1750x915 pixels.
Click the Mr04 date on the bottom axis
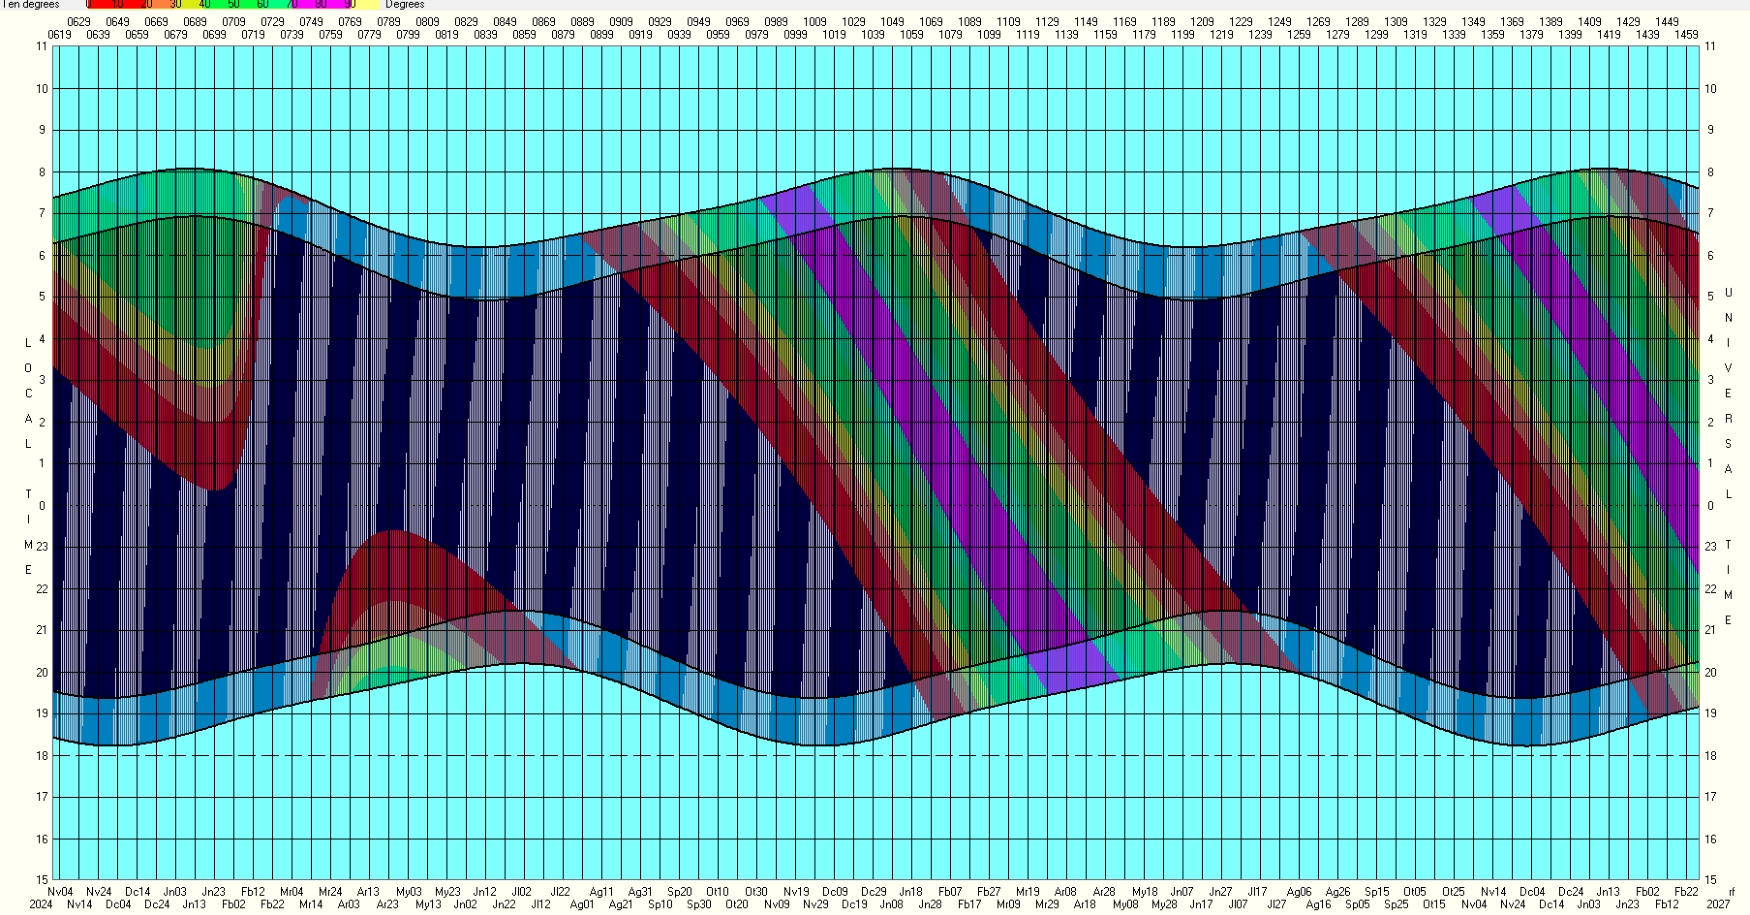(x=291, y=892)
